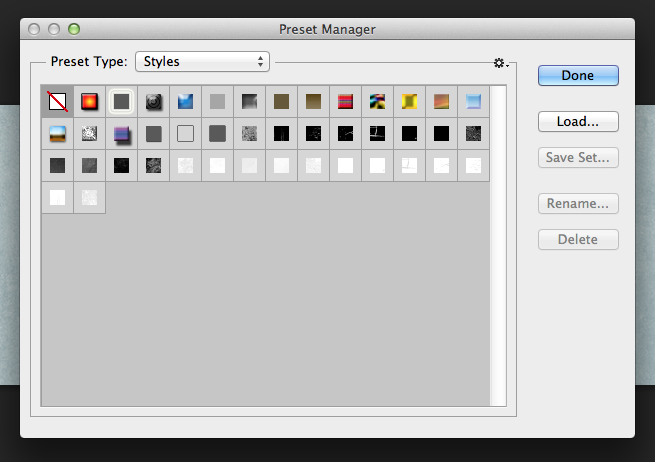The image size is (655, 462).
Task: Click the light blue beveled glass style
Action: (473, 102)
